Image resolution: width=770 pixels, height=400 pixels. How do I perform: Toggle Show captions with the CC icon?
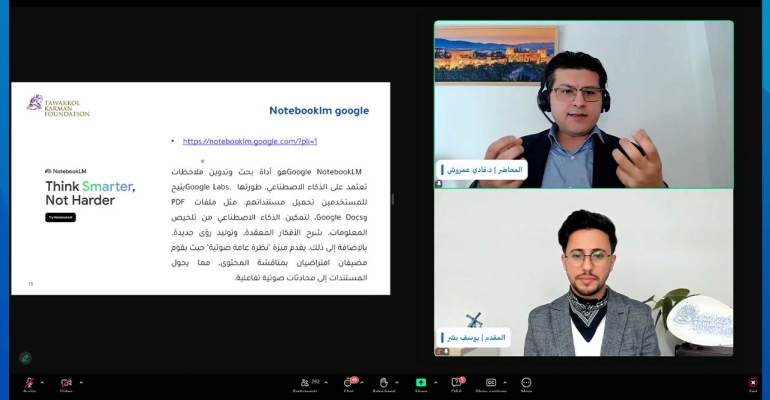point(491,382)
